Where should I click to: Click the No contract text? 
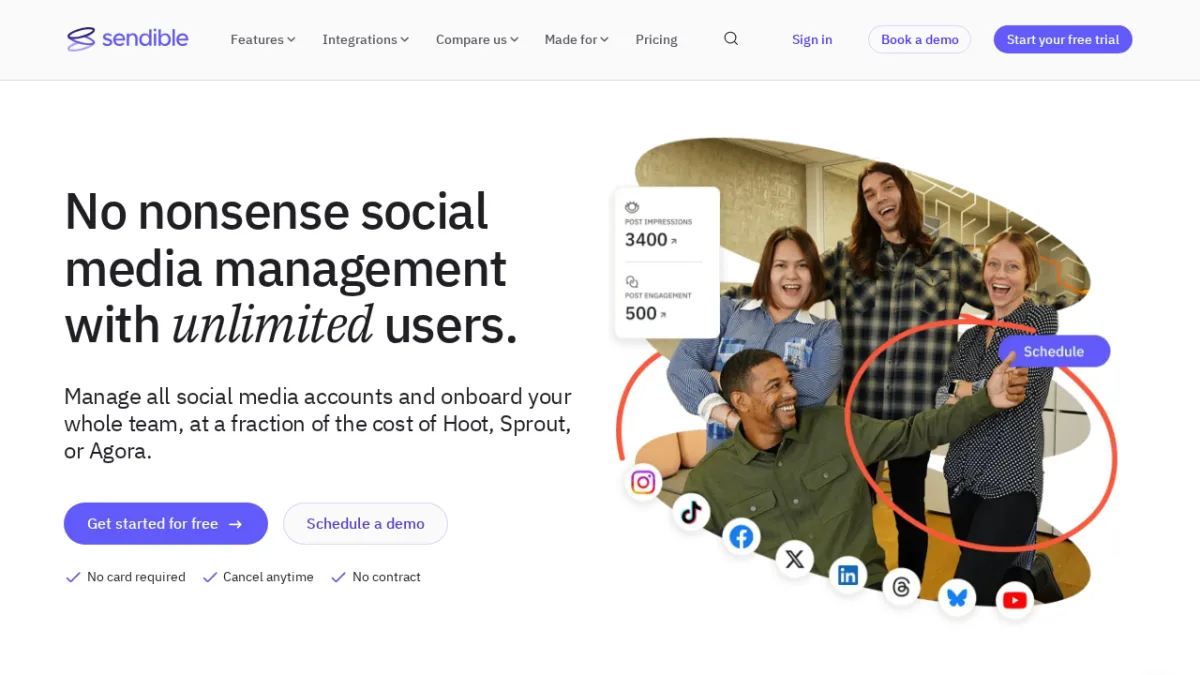point(386,577)
